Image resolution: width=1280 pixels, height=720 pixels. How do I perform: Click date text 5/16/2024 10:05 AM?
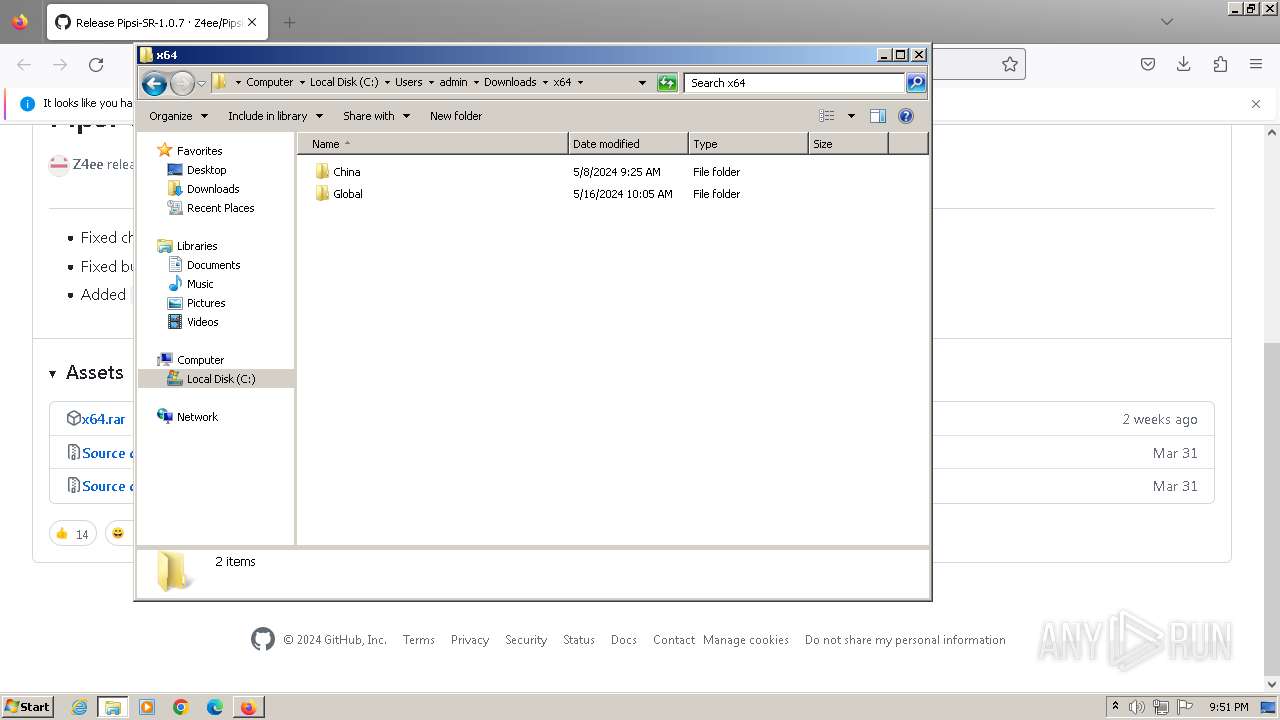[623, 194]
